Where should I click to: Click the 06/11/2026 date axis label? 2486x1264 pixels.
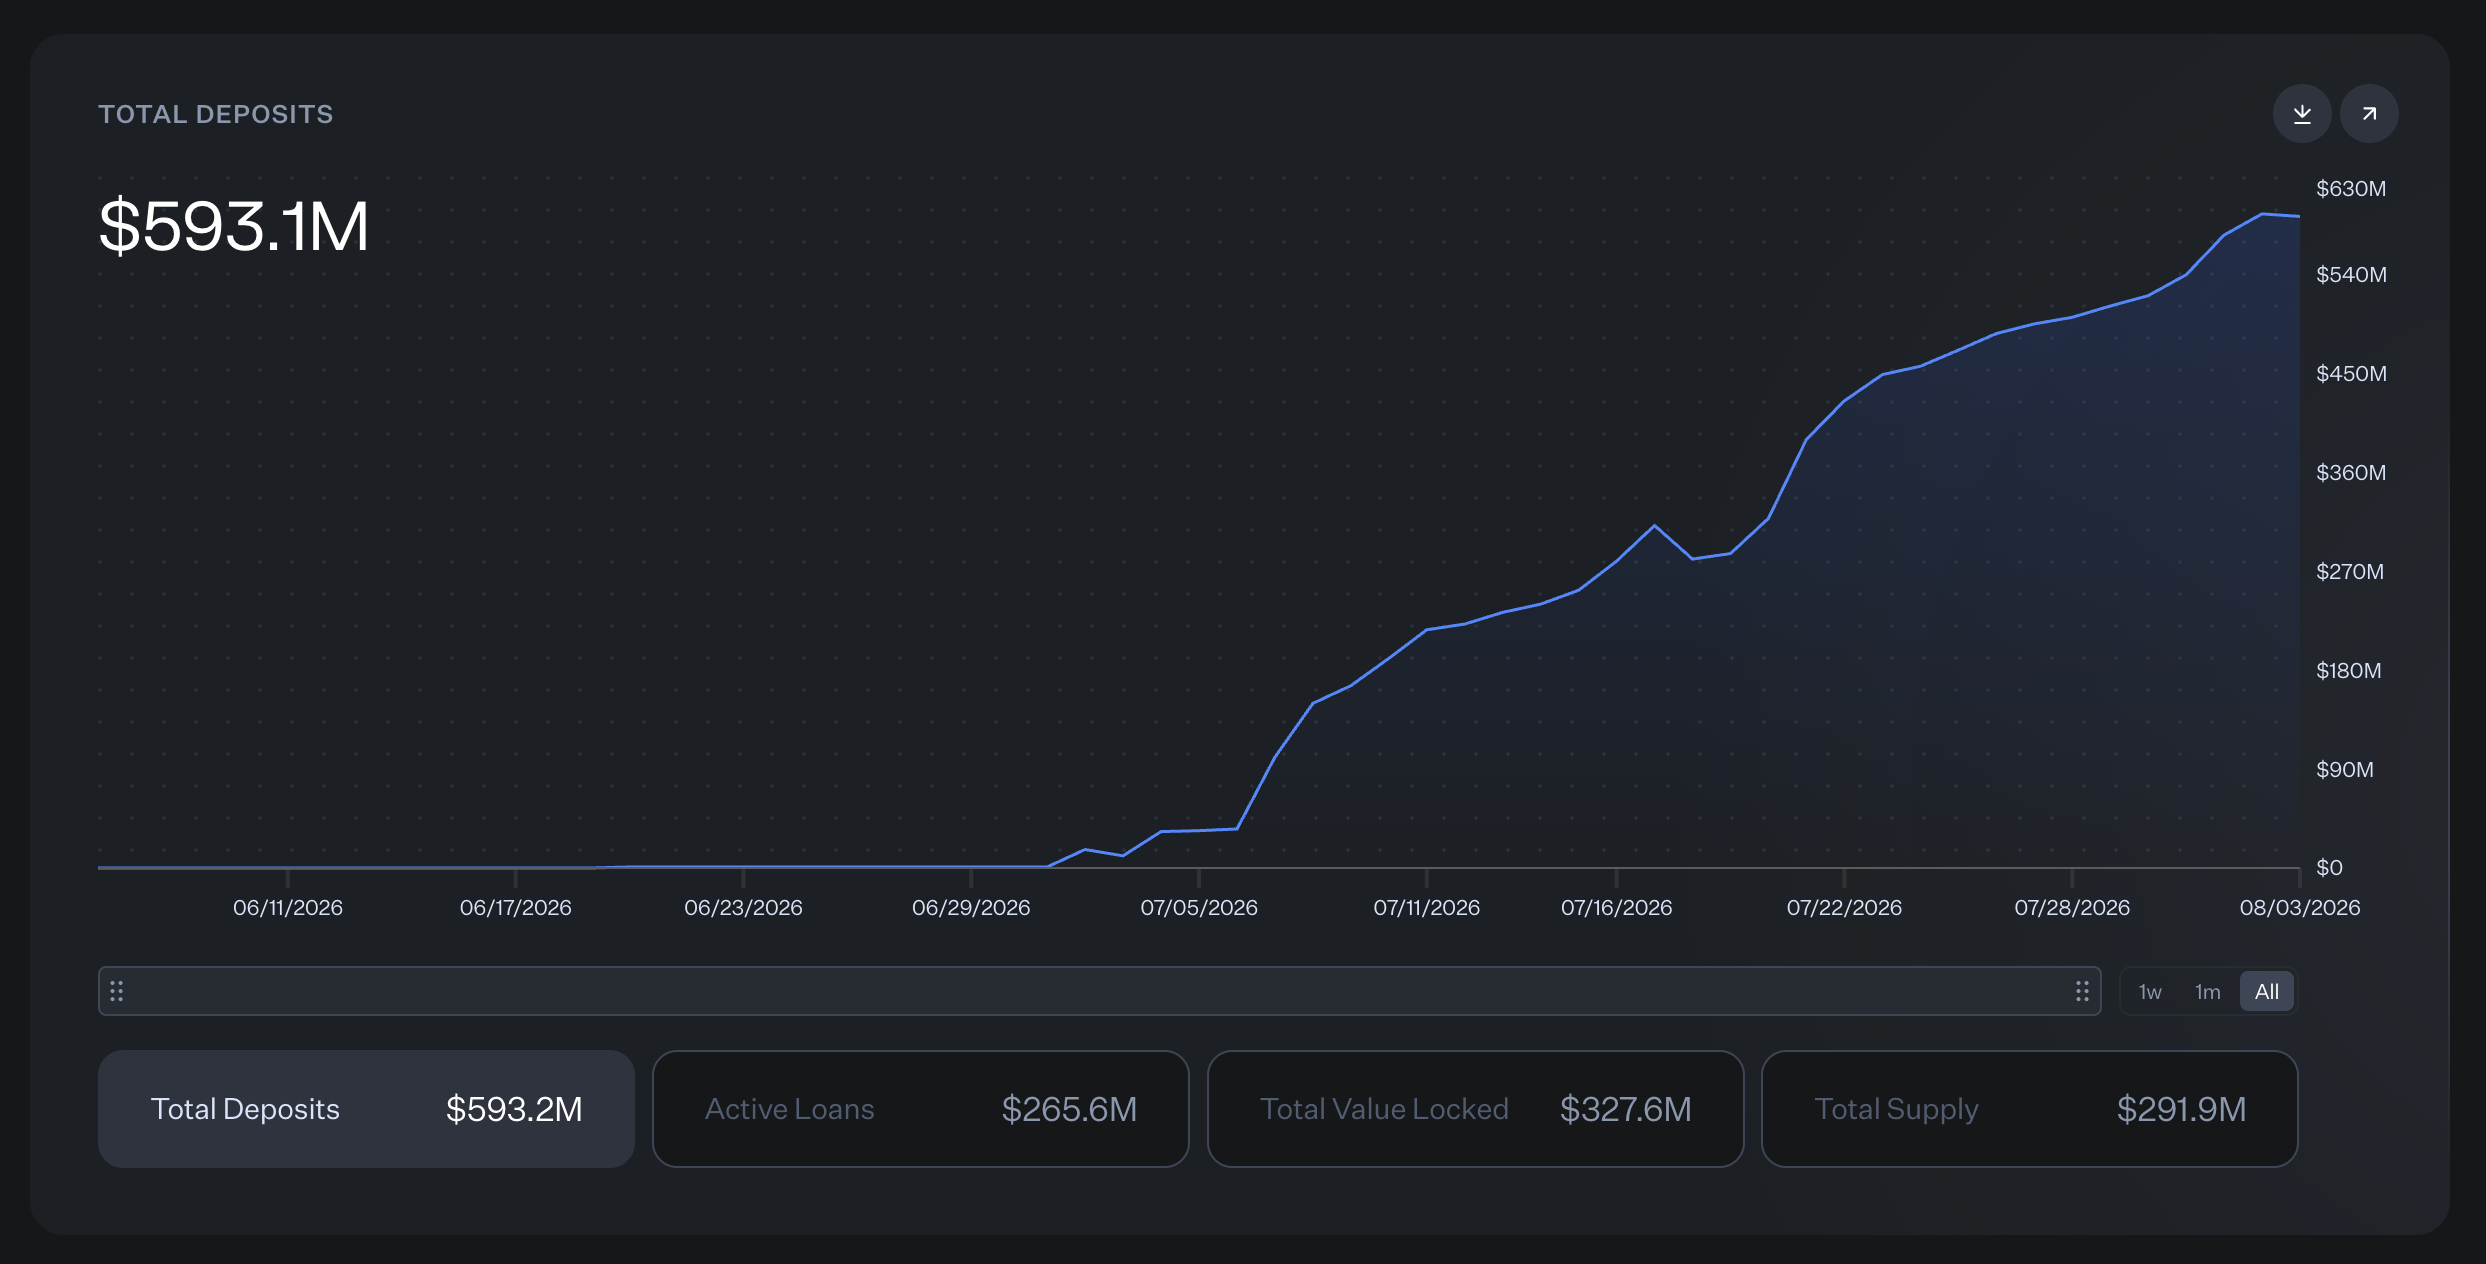[x=288, y=908]
